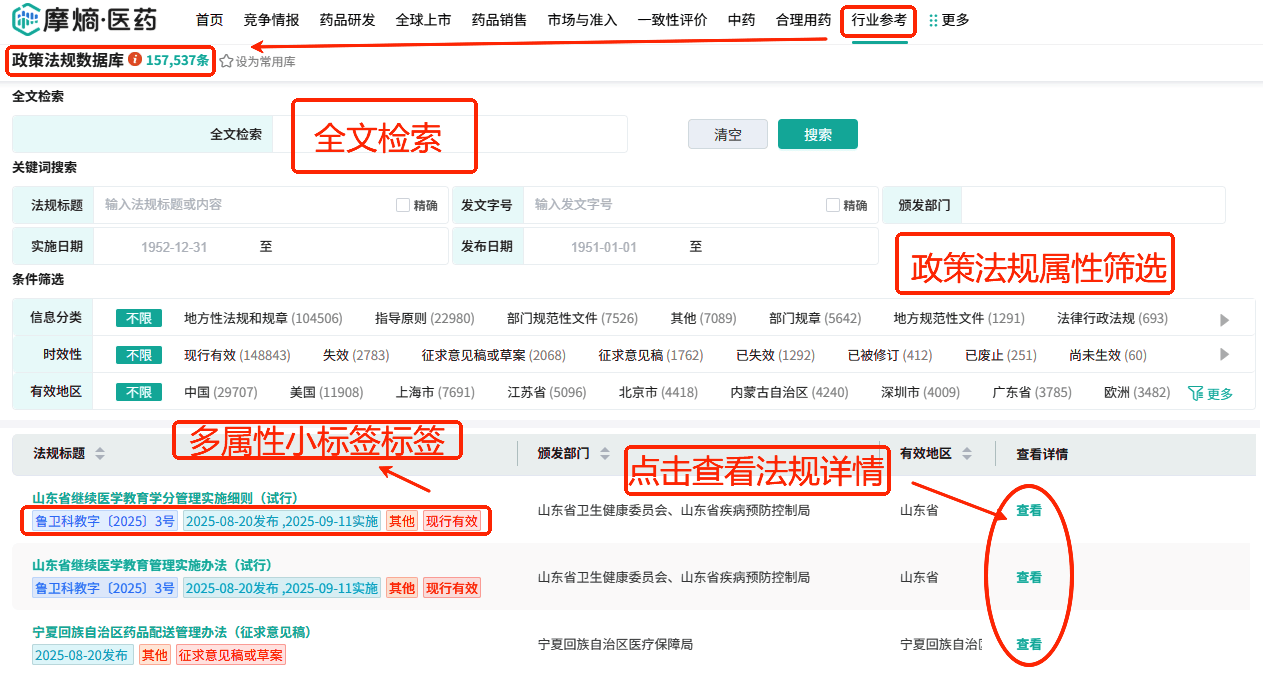
Task: Open 查看 link for 宁夏回族自治区药品配送管理办法
Action: pos(1028,644)
